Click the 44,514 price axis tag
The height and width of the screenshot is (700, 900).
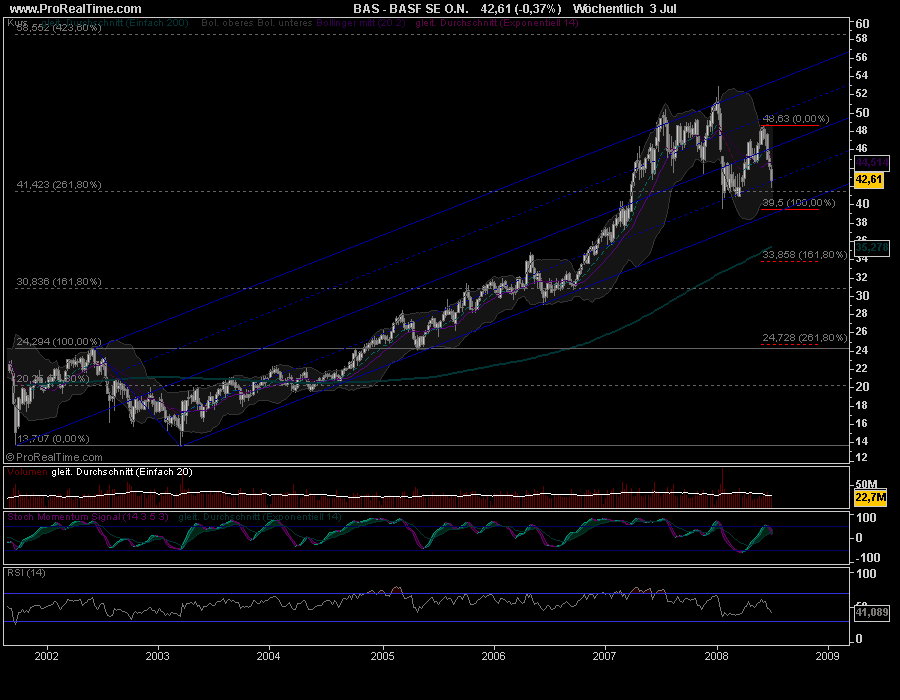pos(872,163)
